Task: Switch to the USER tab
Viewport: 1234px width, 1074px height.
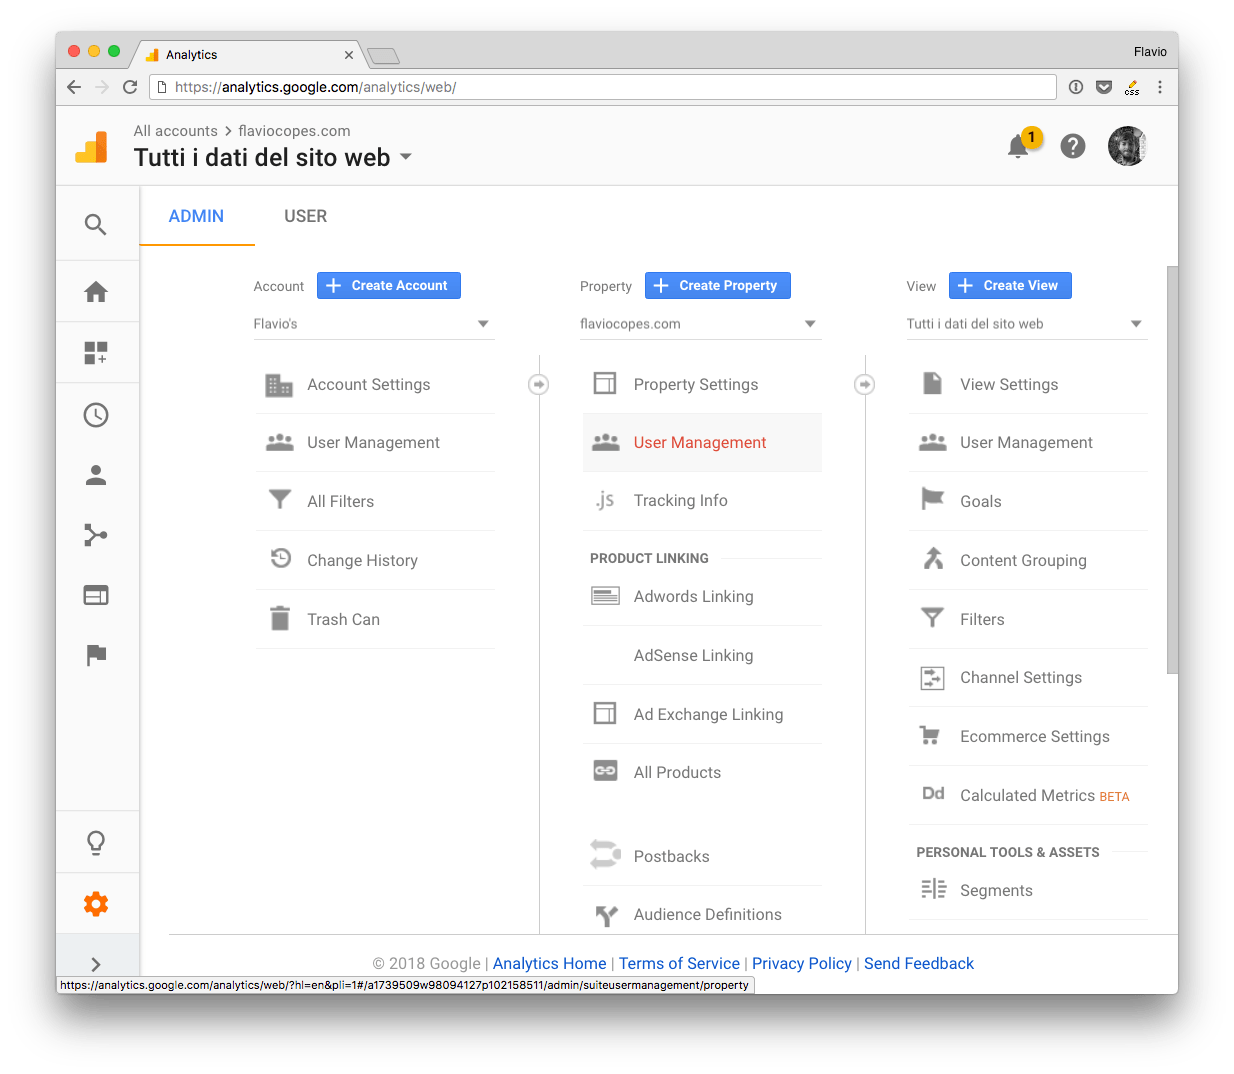Action: tap(305, 216)
